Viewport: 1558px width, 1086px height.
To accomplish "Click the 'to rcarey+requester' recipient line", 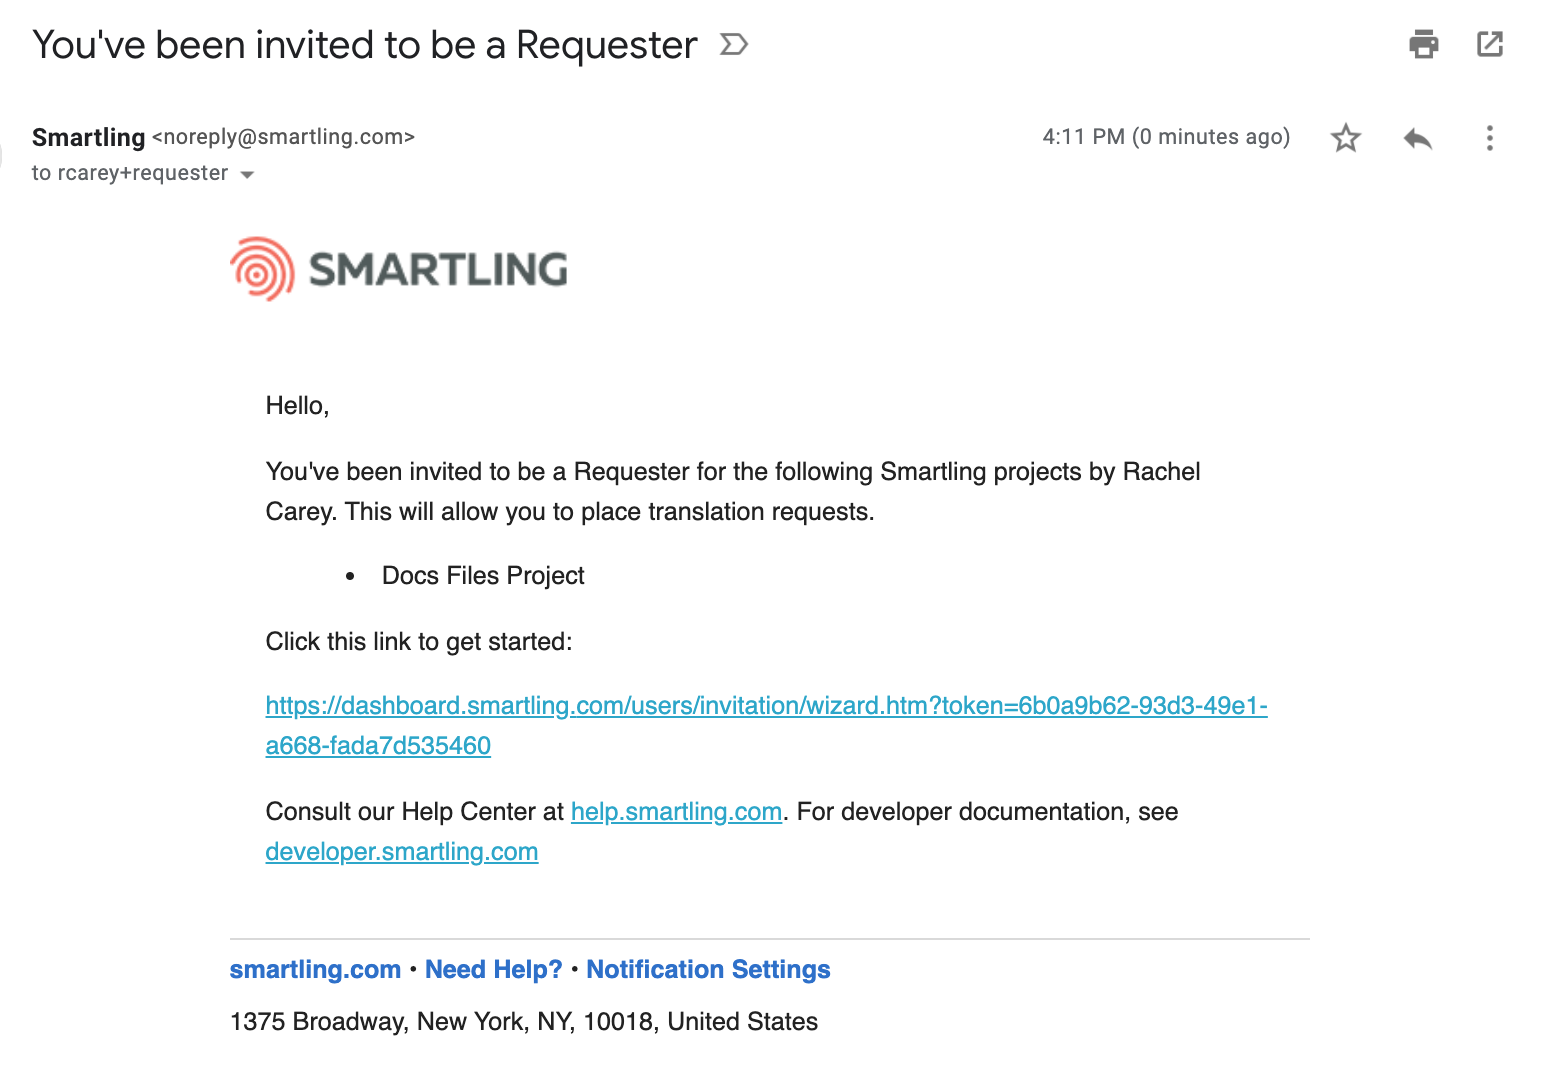I will coord(130,173).
